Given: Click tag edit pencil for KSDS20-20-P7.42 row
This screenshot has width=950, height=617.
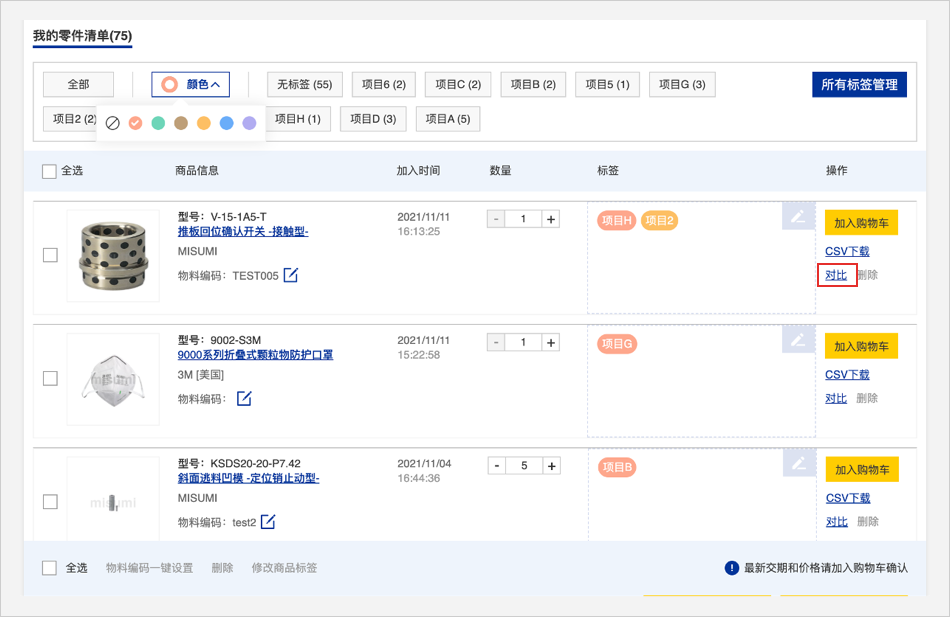Looking at the screenshot, I should coord(797,463).
